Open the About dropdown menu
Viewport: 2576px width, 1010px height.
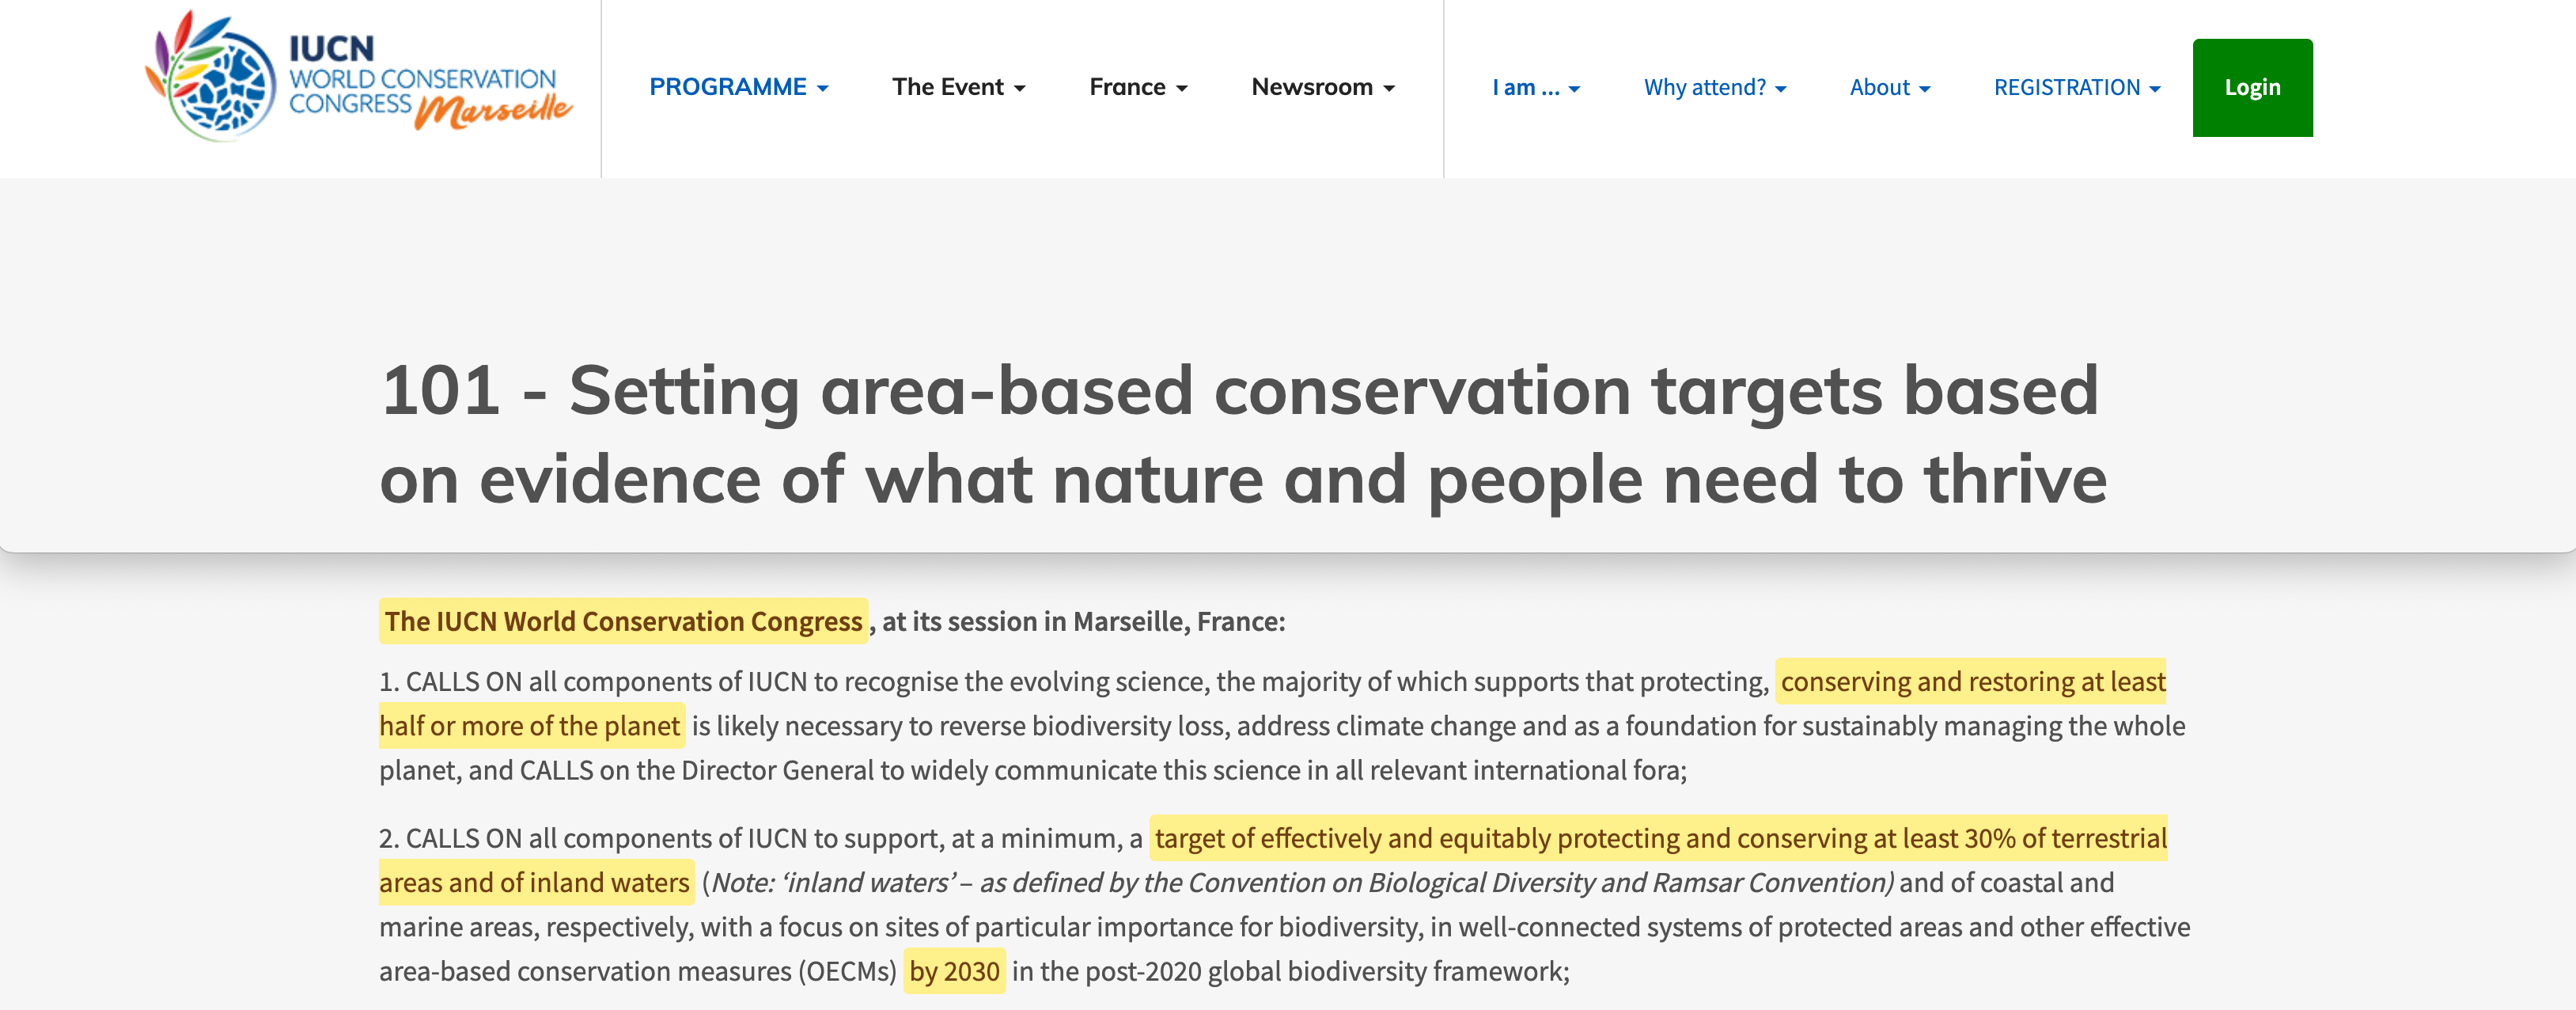tap(1889, 88)
